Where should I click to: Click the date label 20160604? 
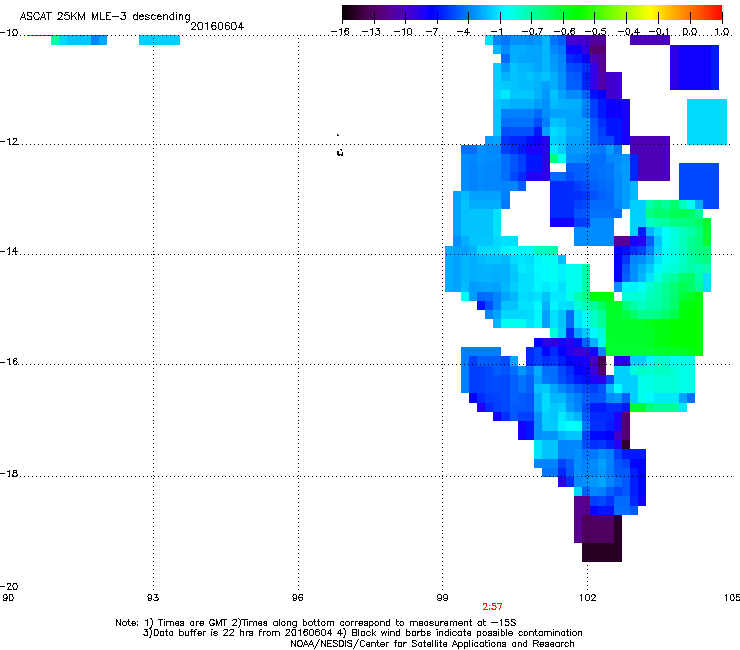[x=217, y=26]
